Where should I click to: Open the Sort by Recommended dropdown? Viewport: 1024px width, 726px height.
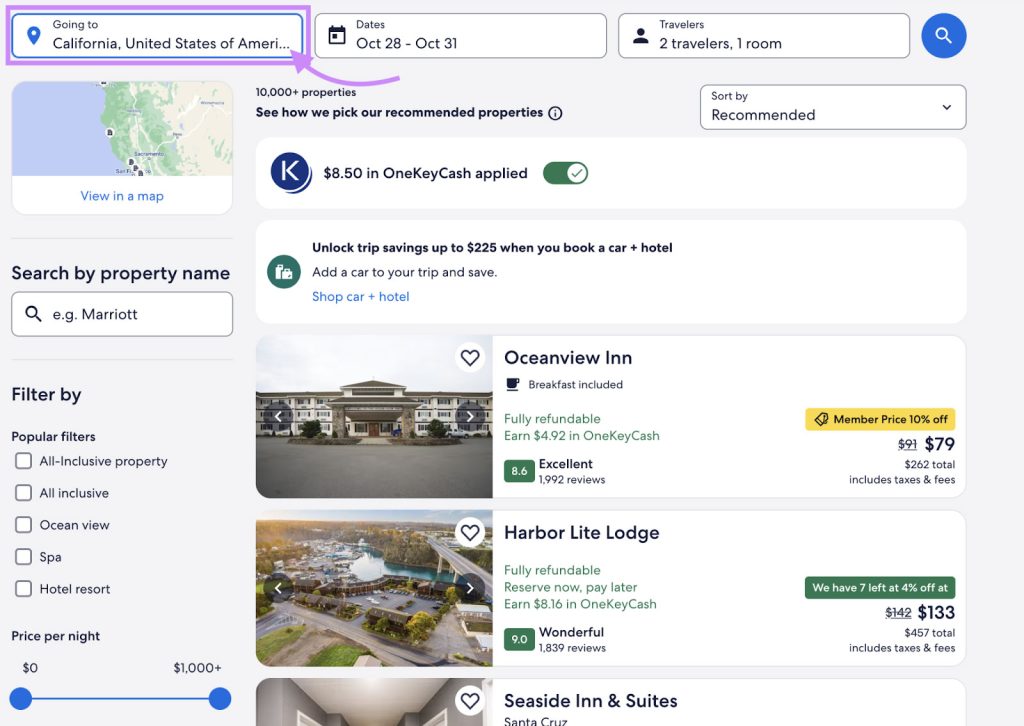832,107
